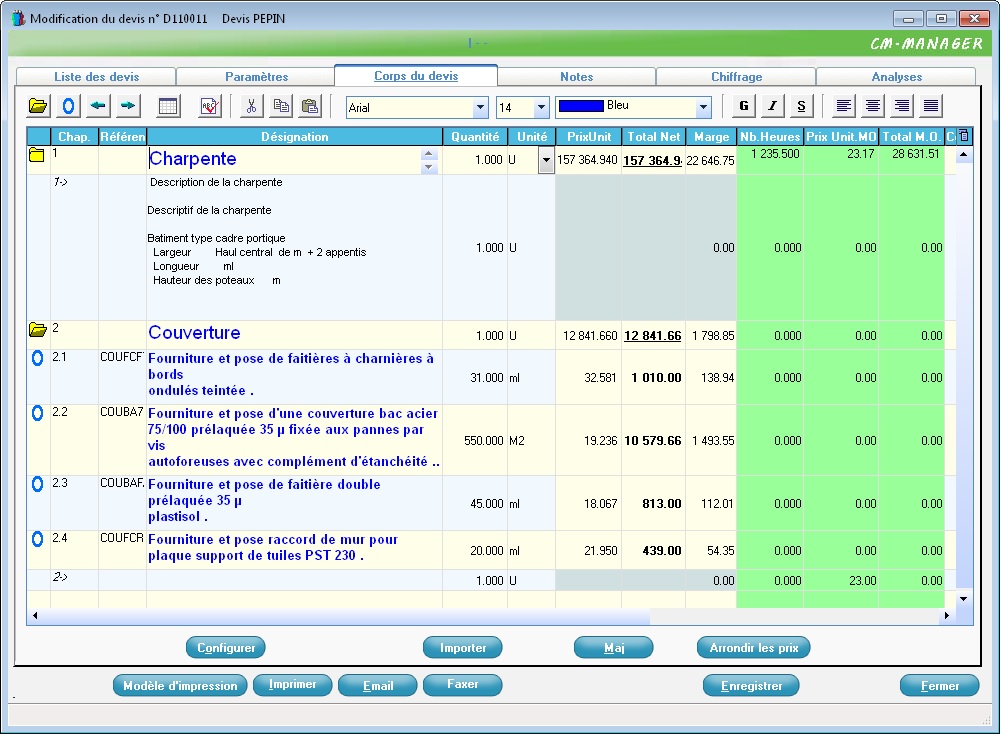The width and height of the screenshot is (1001, 734).
Task: Click the Charpente designation down spinner
Action: pyautogui.click(x=429, y=167)
